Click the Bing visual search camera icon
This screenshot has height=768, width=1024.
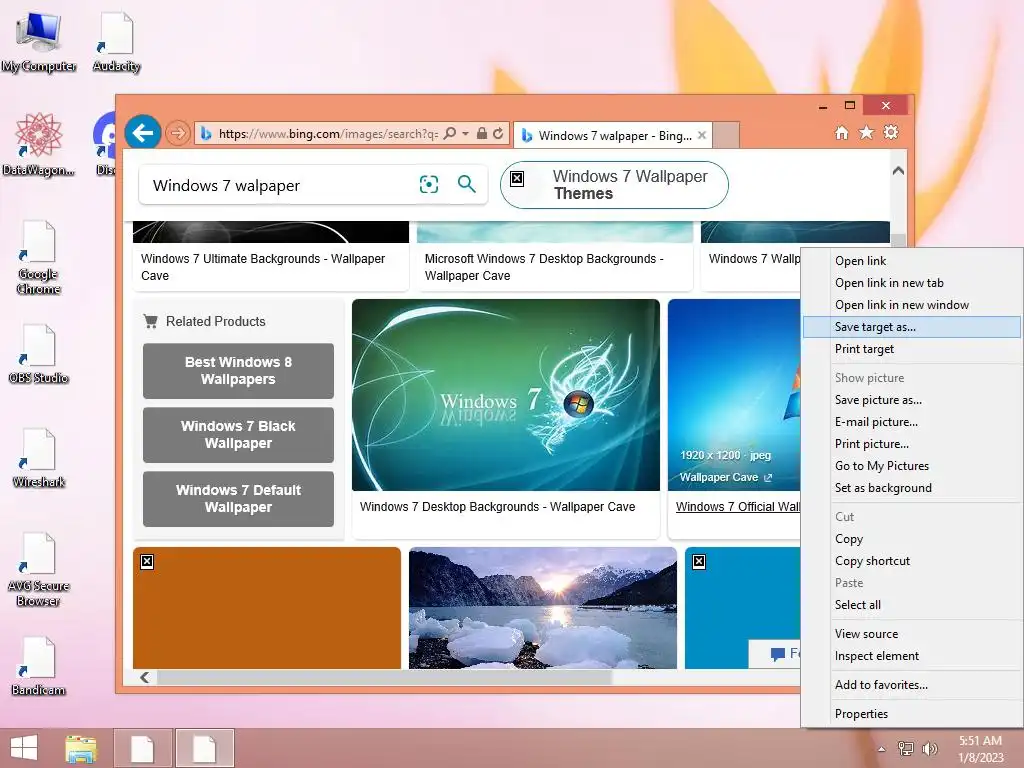point(428,185)
